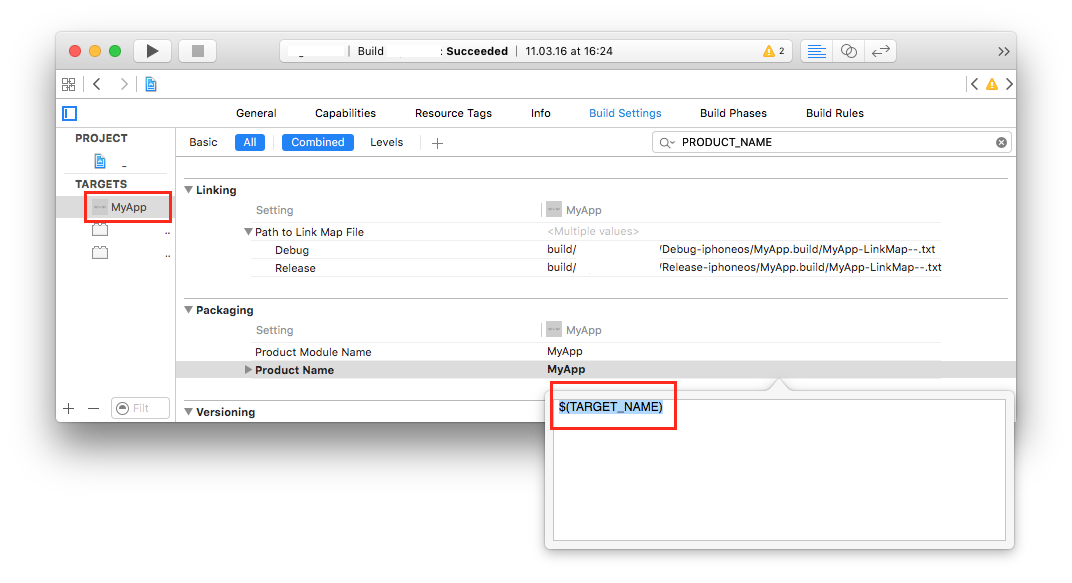The image size is (1072, 583).
Task: Open the Build Phases tab
Action: (x=733, y=114)
